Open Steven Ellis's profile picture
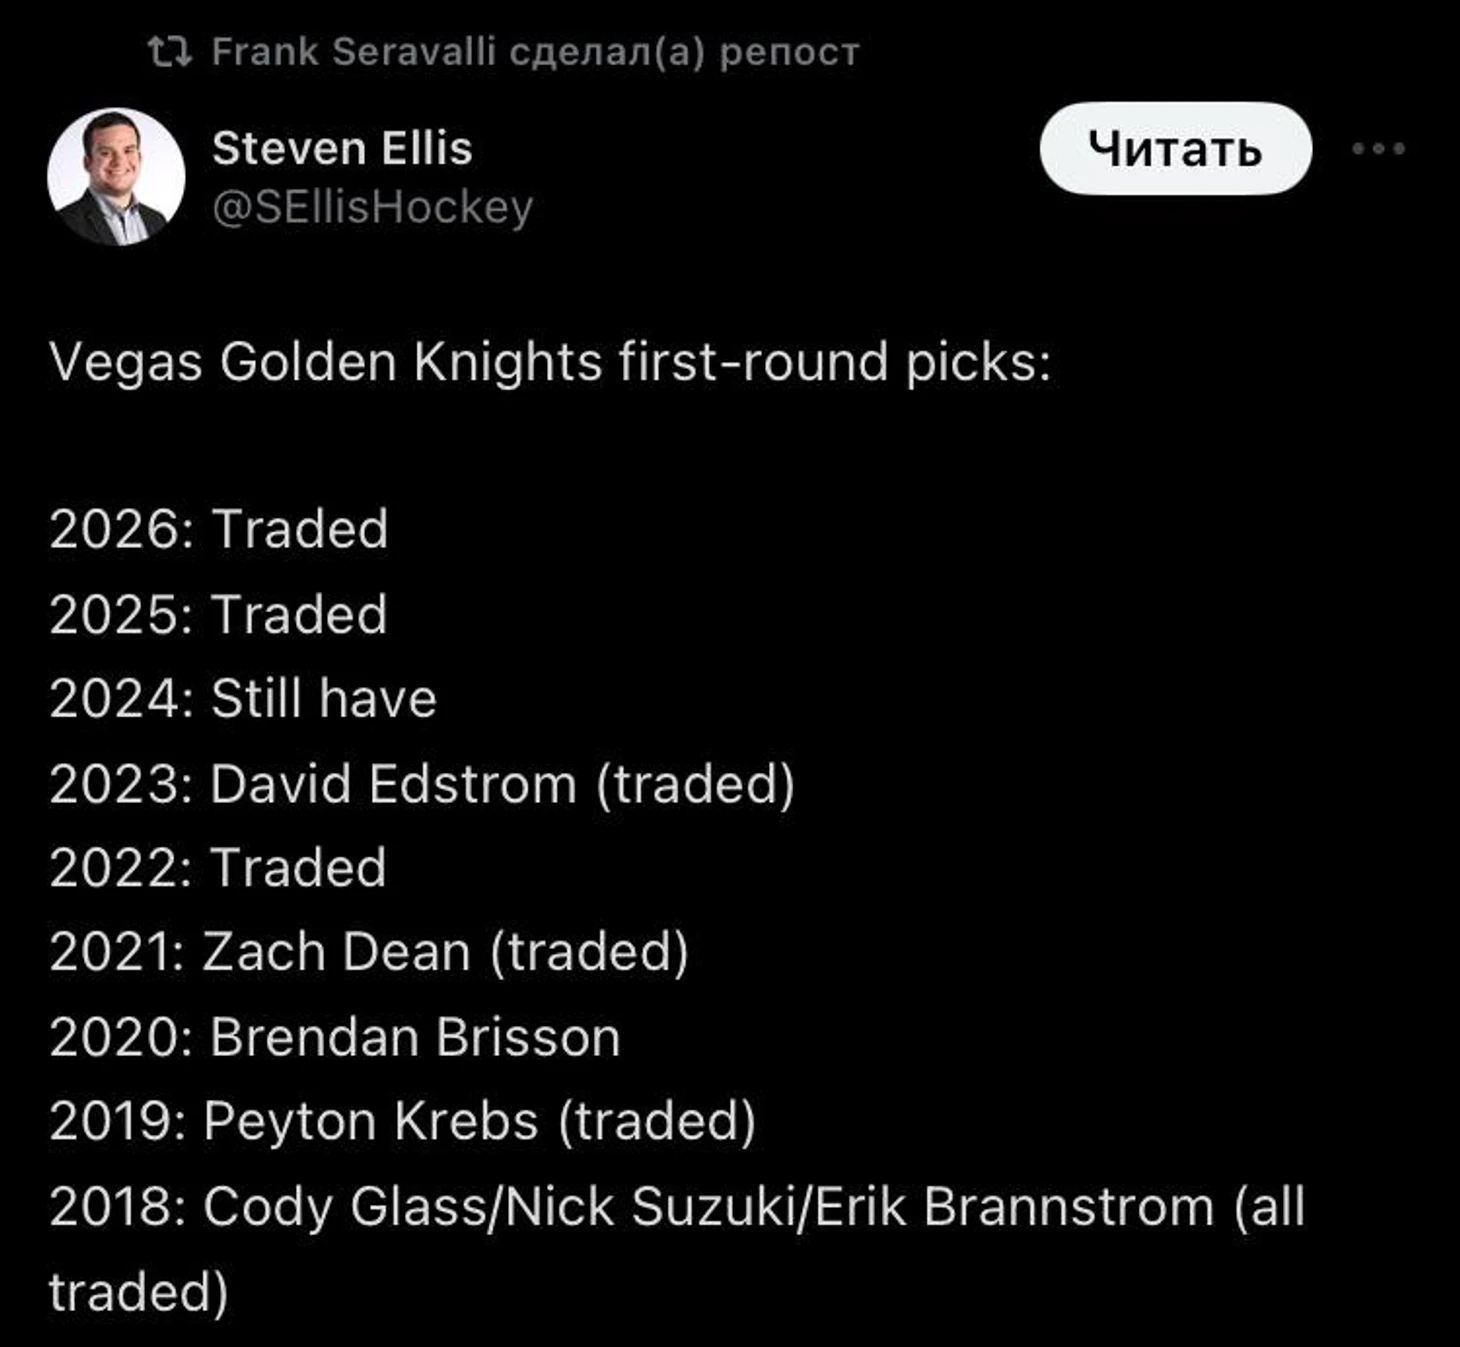1460x1347 pixels. [x=116, y=176]
